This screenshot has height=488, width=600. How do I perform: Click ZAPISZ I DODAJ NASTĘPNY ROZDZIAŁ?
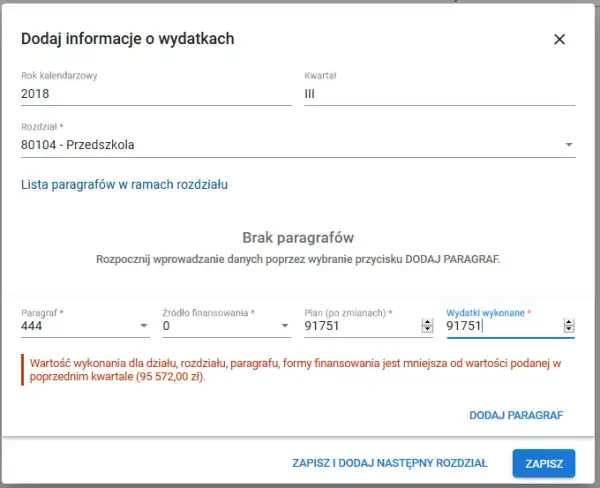coord(390,463)
